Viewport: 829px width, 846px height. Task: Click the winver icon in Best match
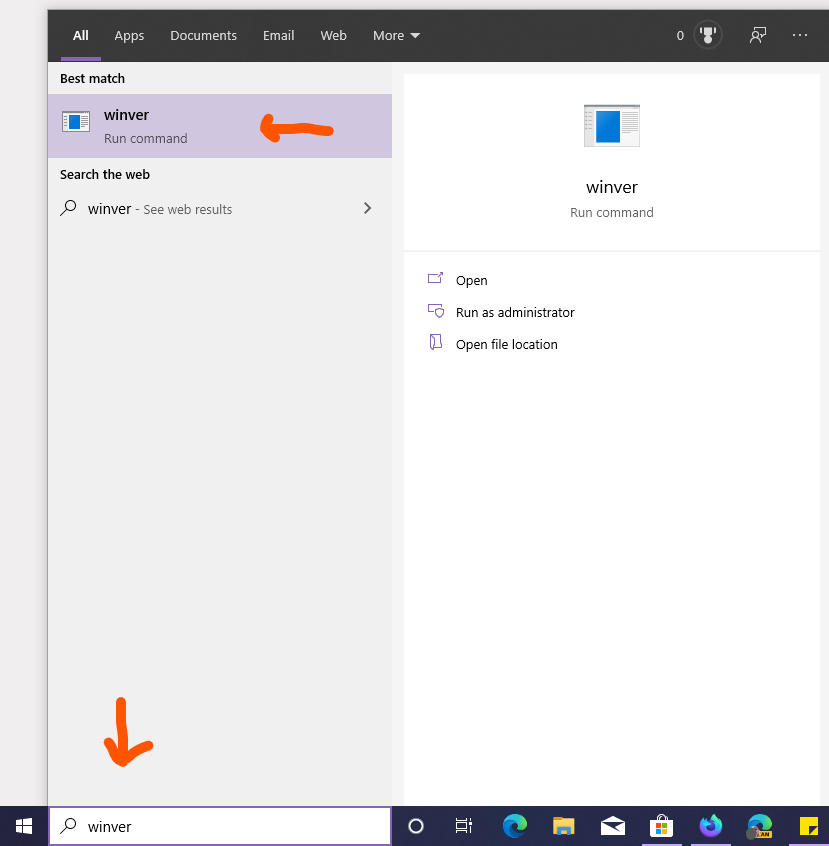click(x=76, y=121)
